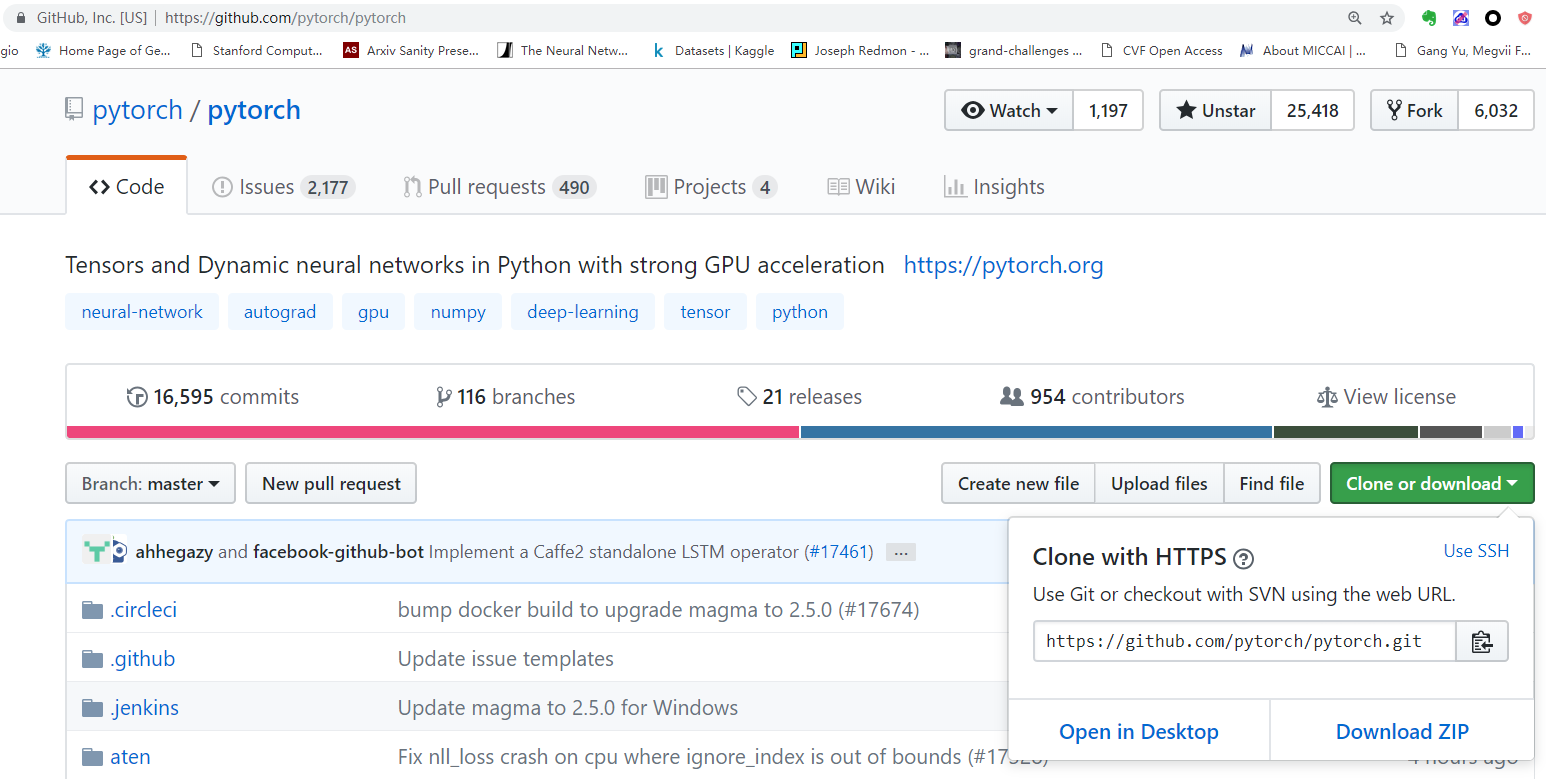The width and height of the screenshot is (1546, 779).
Task: Click the pytorch organization link
Action: click(x=137, y=110)
